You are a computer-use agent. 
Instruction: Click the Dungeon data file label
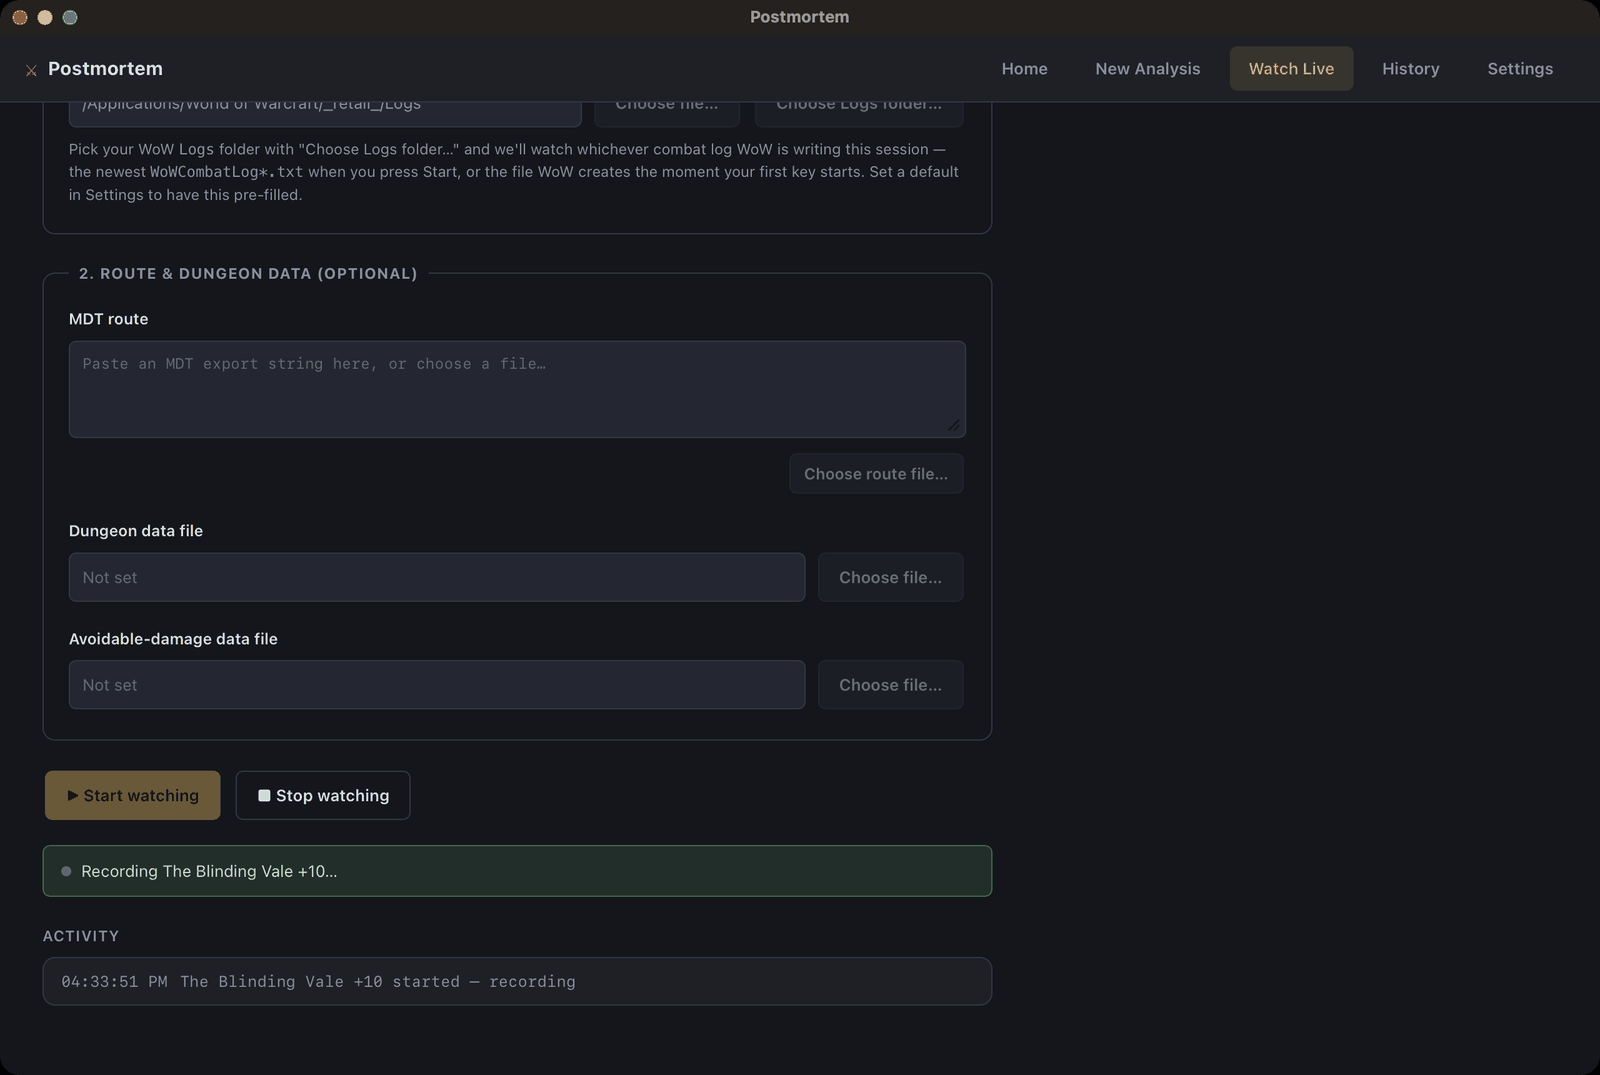136,531
